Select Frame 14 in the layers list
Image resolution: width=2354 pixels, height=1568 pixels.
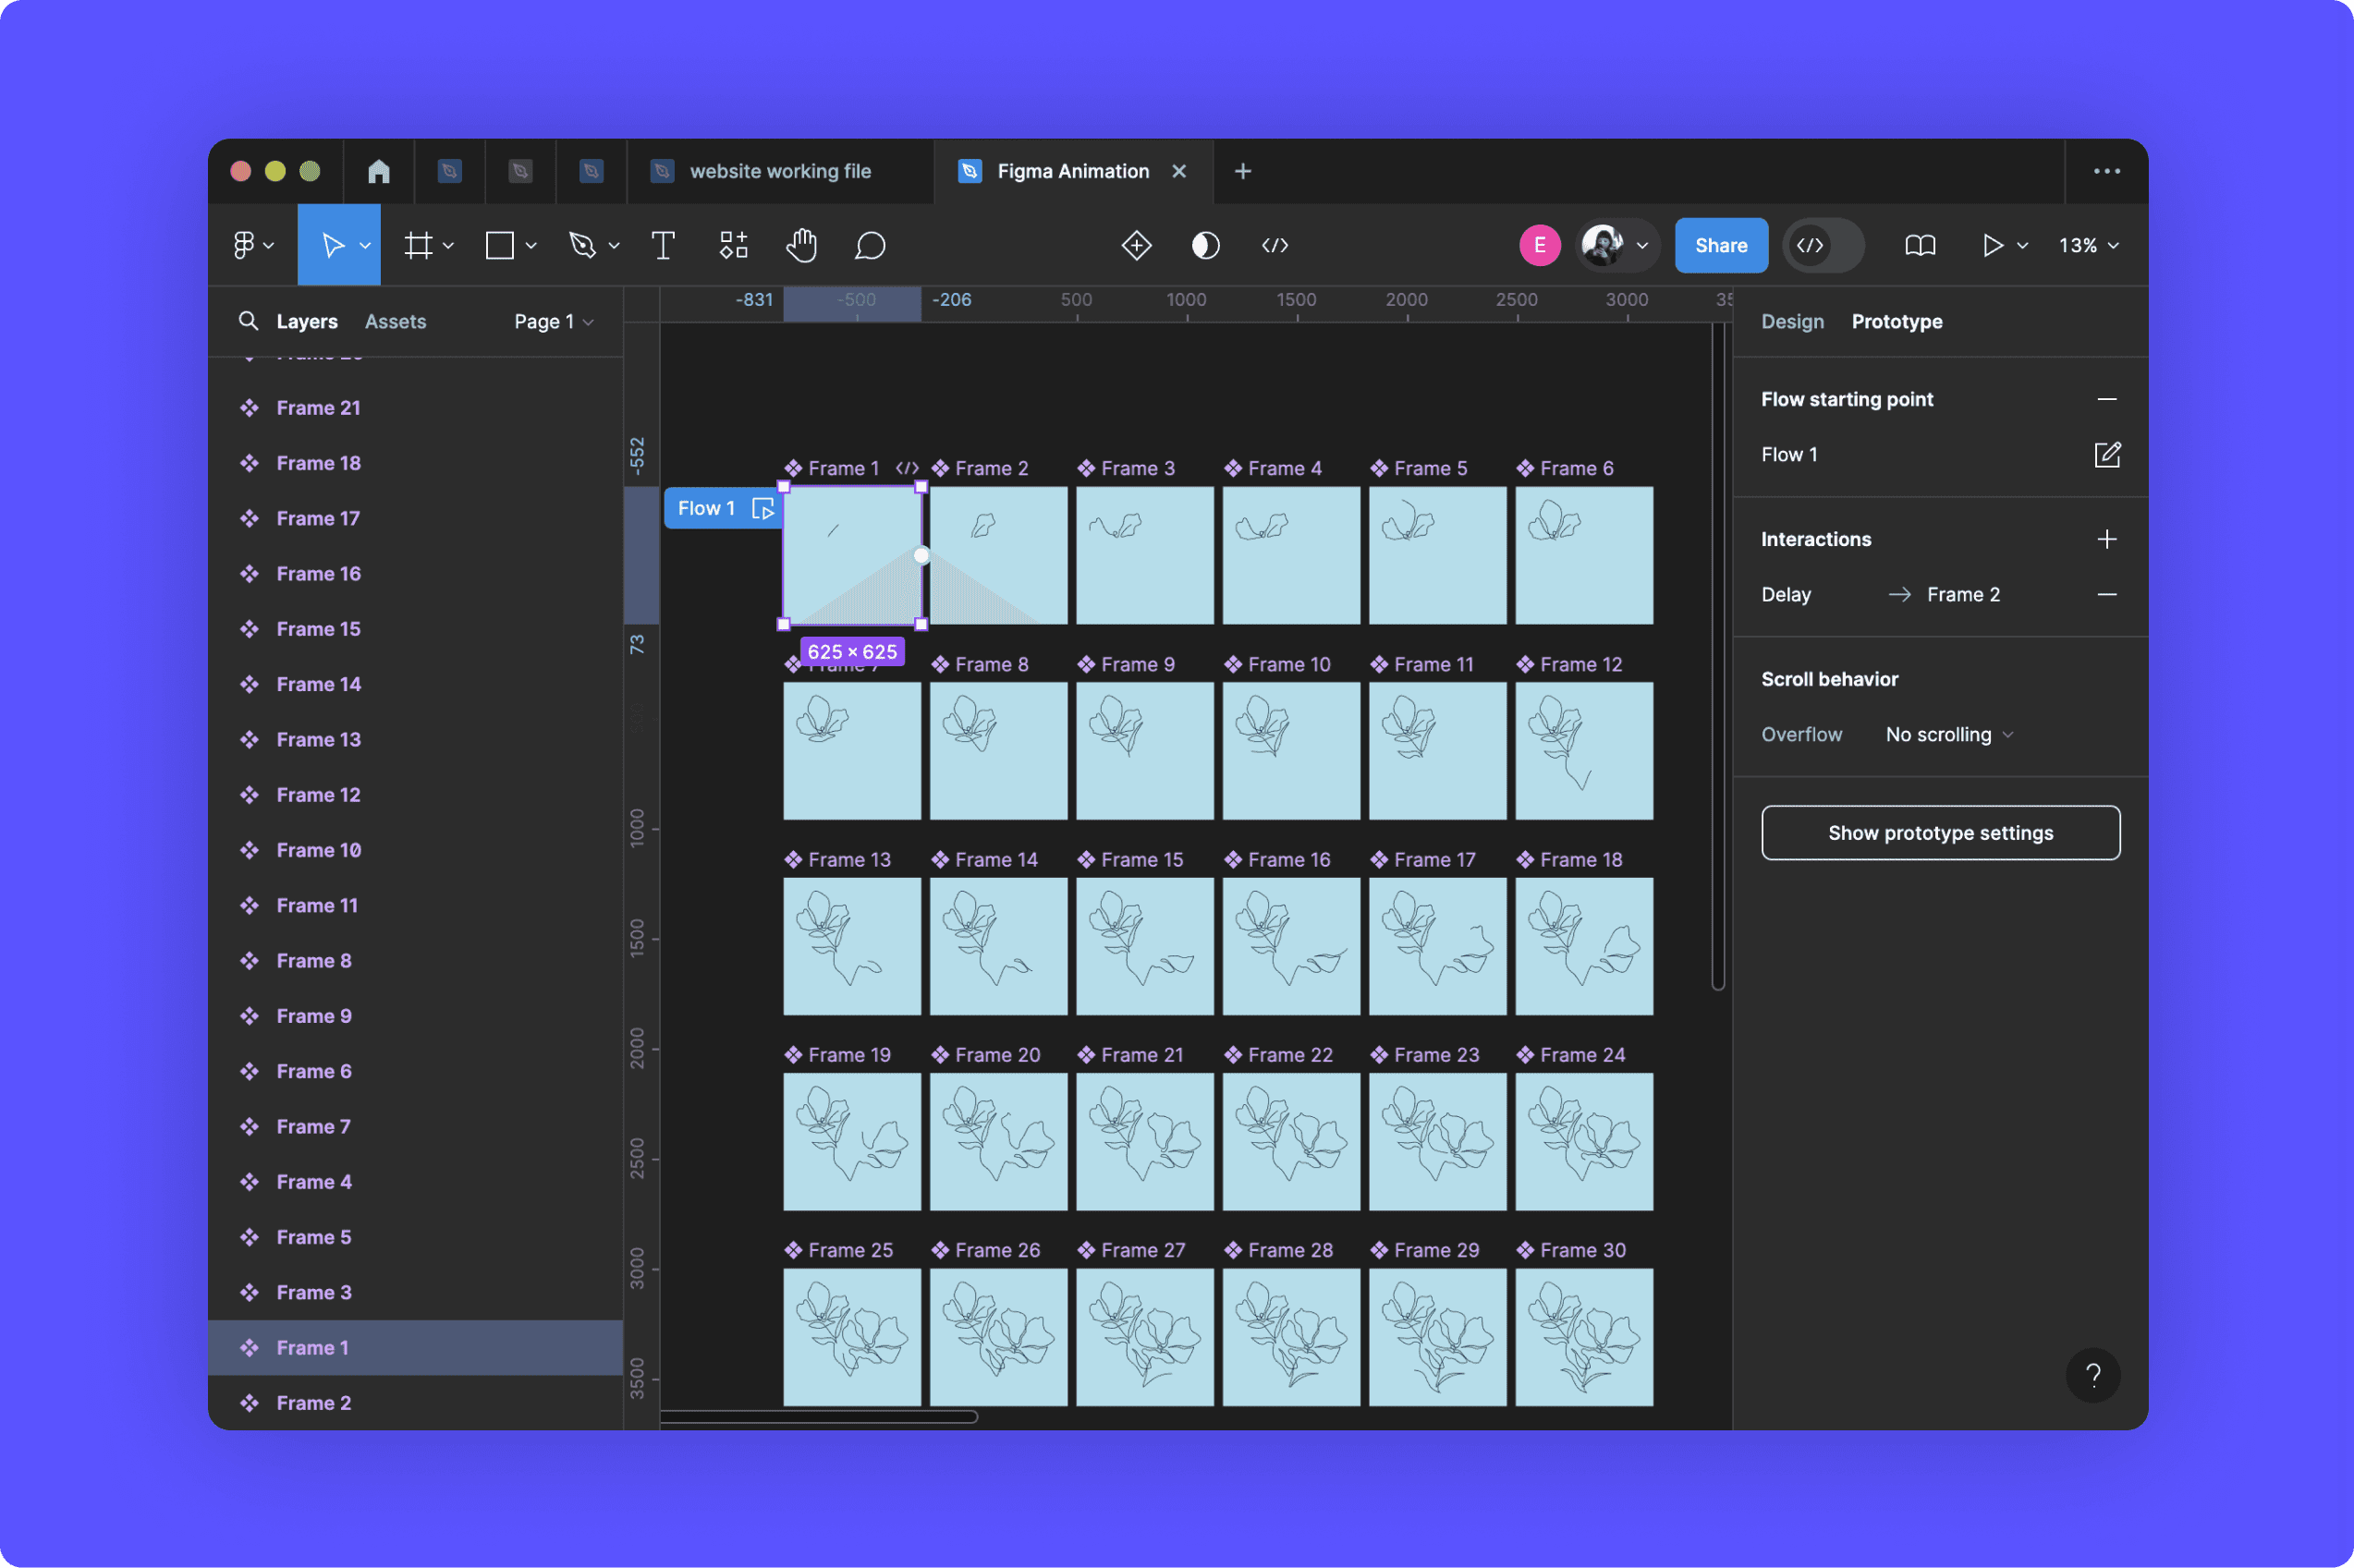click(x=416, y=684)
